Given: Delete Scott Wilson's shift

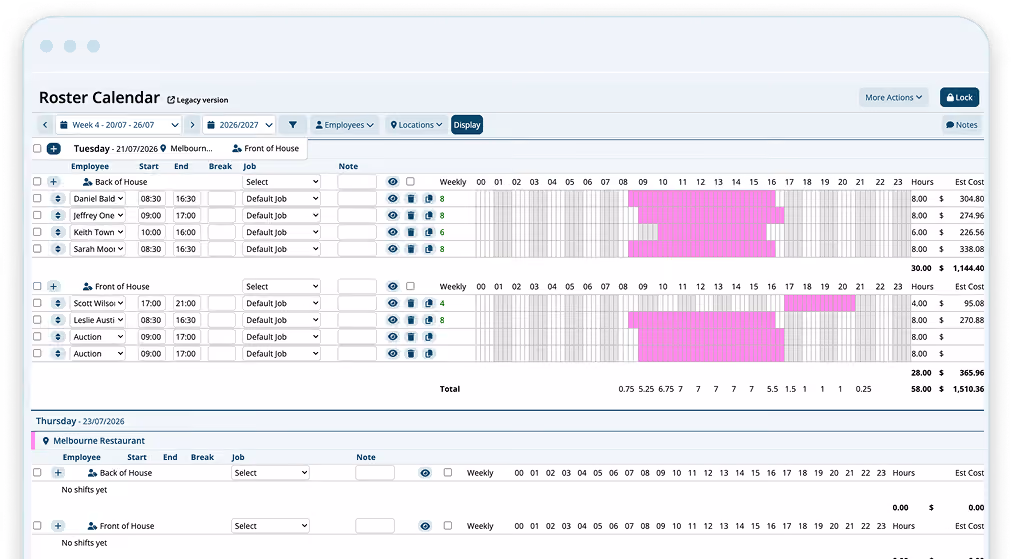Looking at the screenshot, I should pyautogui.click(x=410, y=303).
